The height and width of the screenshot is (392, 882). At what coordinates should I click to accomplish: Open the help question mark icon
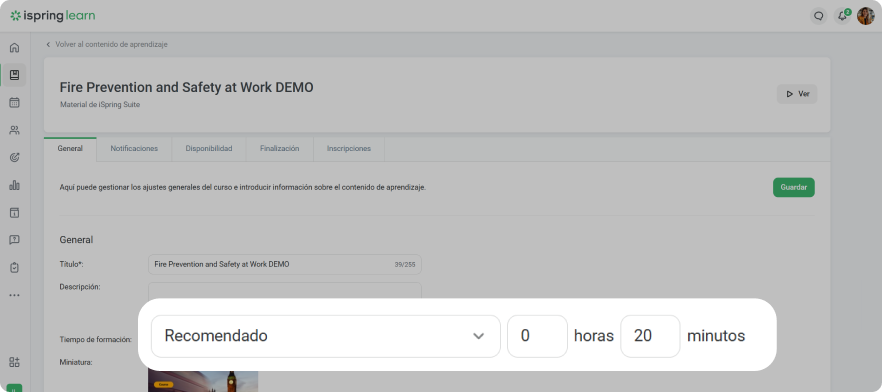tap(15, 240)
